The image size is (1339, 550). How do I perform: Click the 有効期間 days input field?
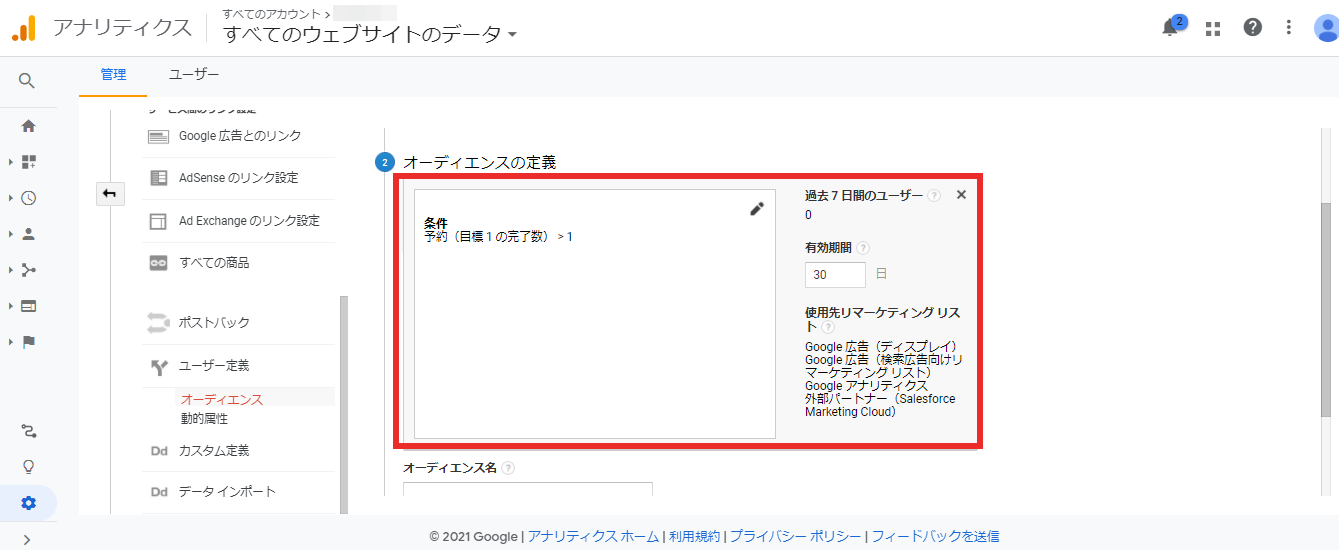835,274
